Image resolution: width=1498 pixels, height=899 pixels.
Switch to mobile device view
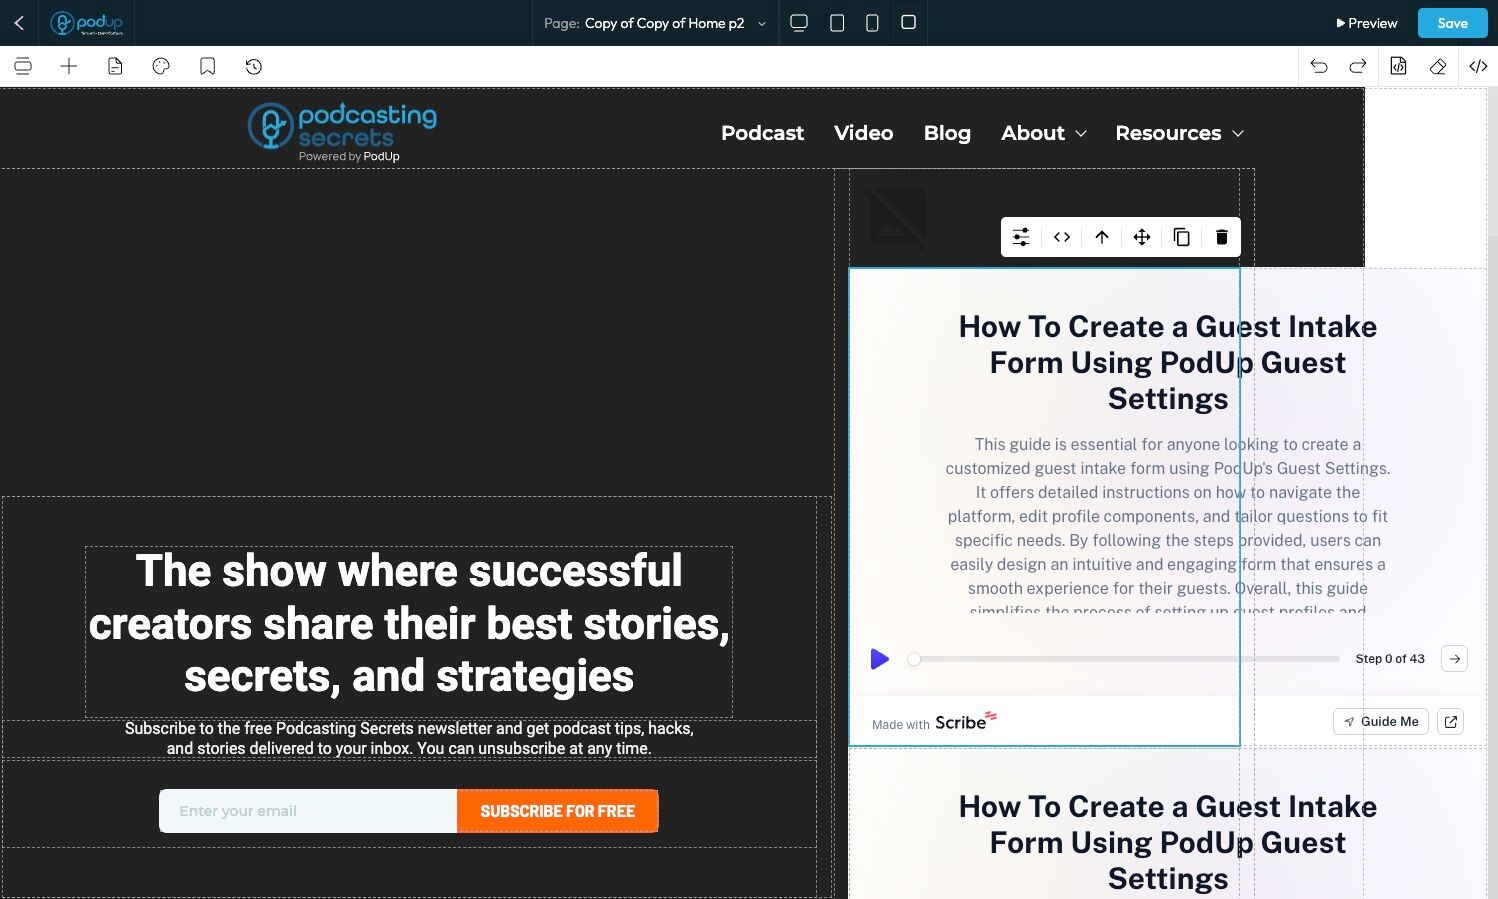[872, 23]
